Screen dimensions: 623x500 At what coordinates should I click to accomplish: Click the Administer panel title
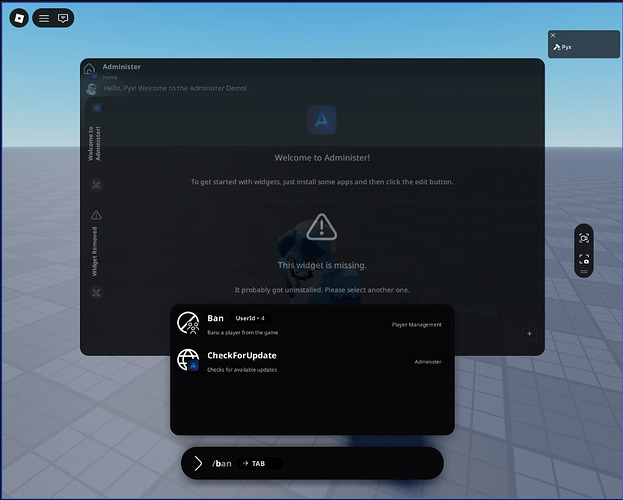click(122, 67)
